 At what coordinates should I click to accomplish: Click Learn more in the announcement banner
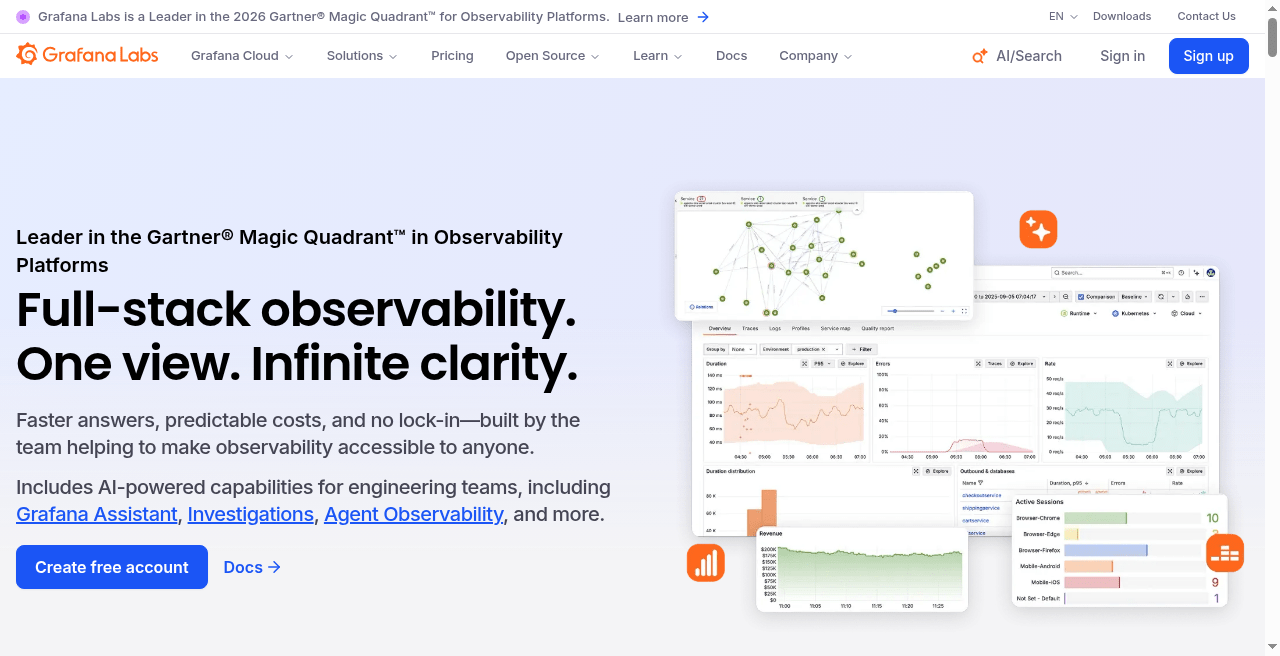click(x=653, y=17)
